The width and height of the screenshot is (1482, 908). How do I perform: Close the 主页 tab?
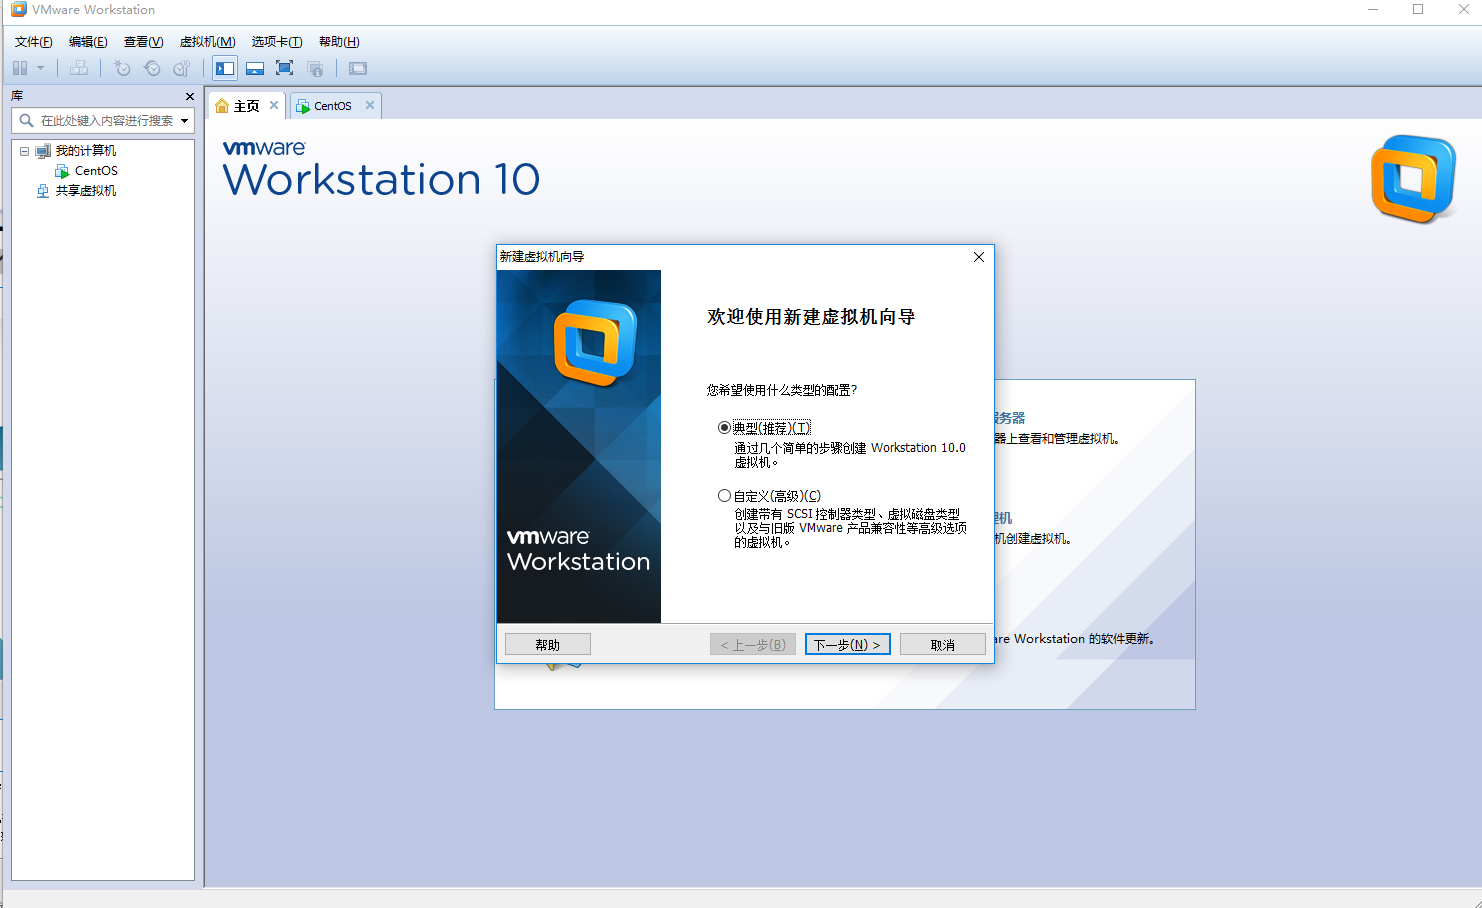pyautogui.click(x=274, y=105)
